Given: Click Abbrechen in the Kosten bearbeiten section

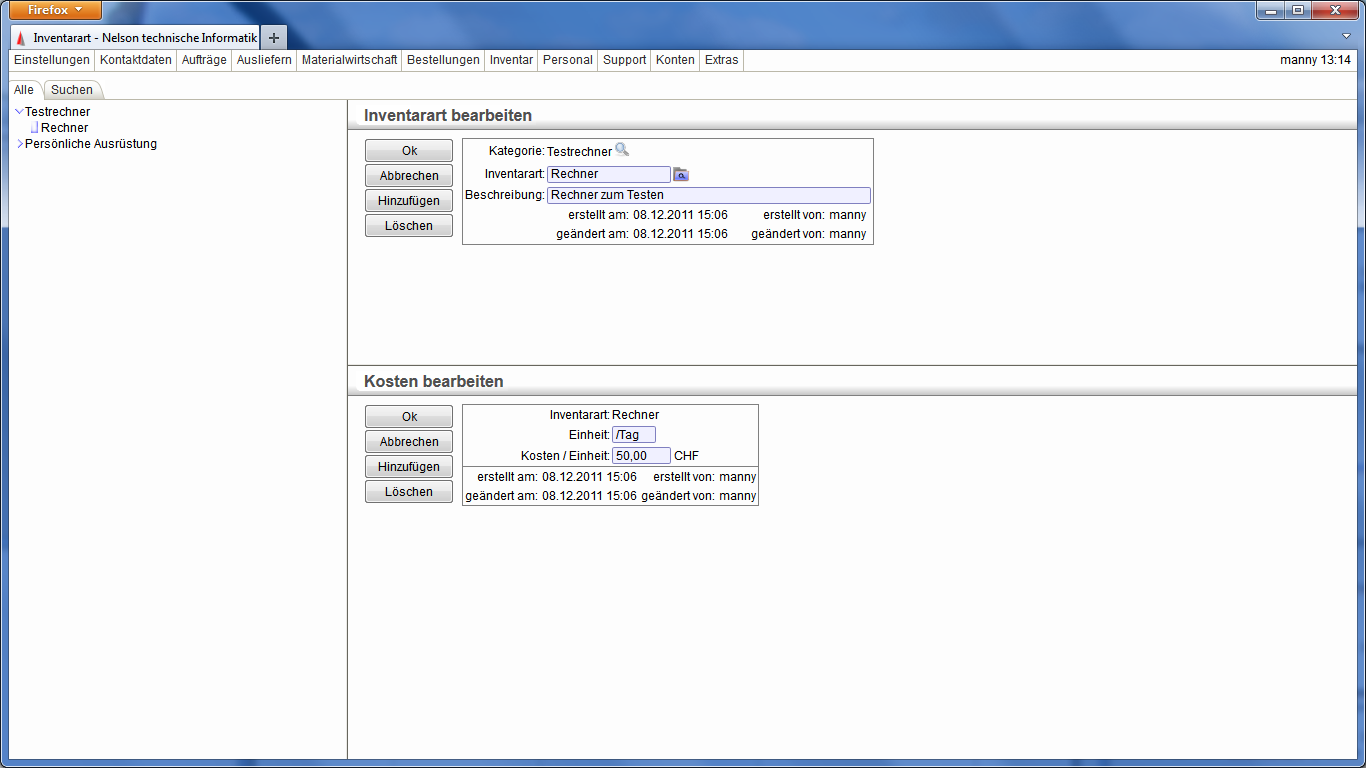Looking at the screenshot, I should click(408, 442).
